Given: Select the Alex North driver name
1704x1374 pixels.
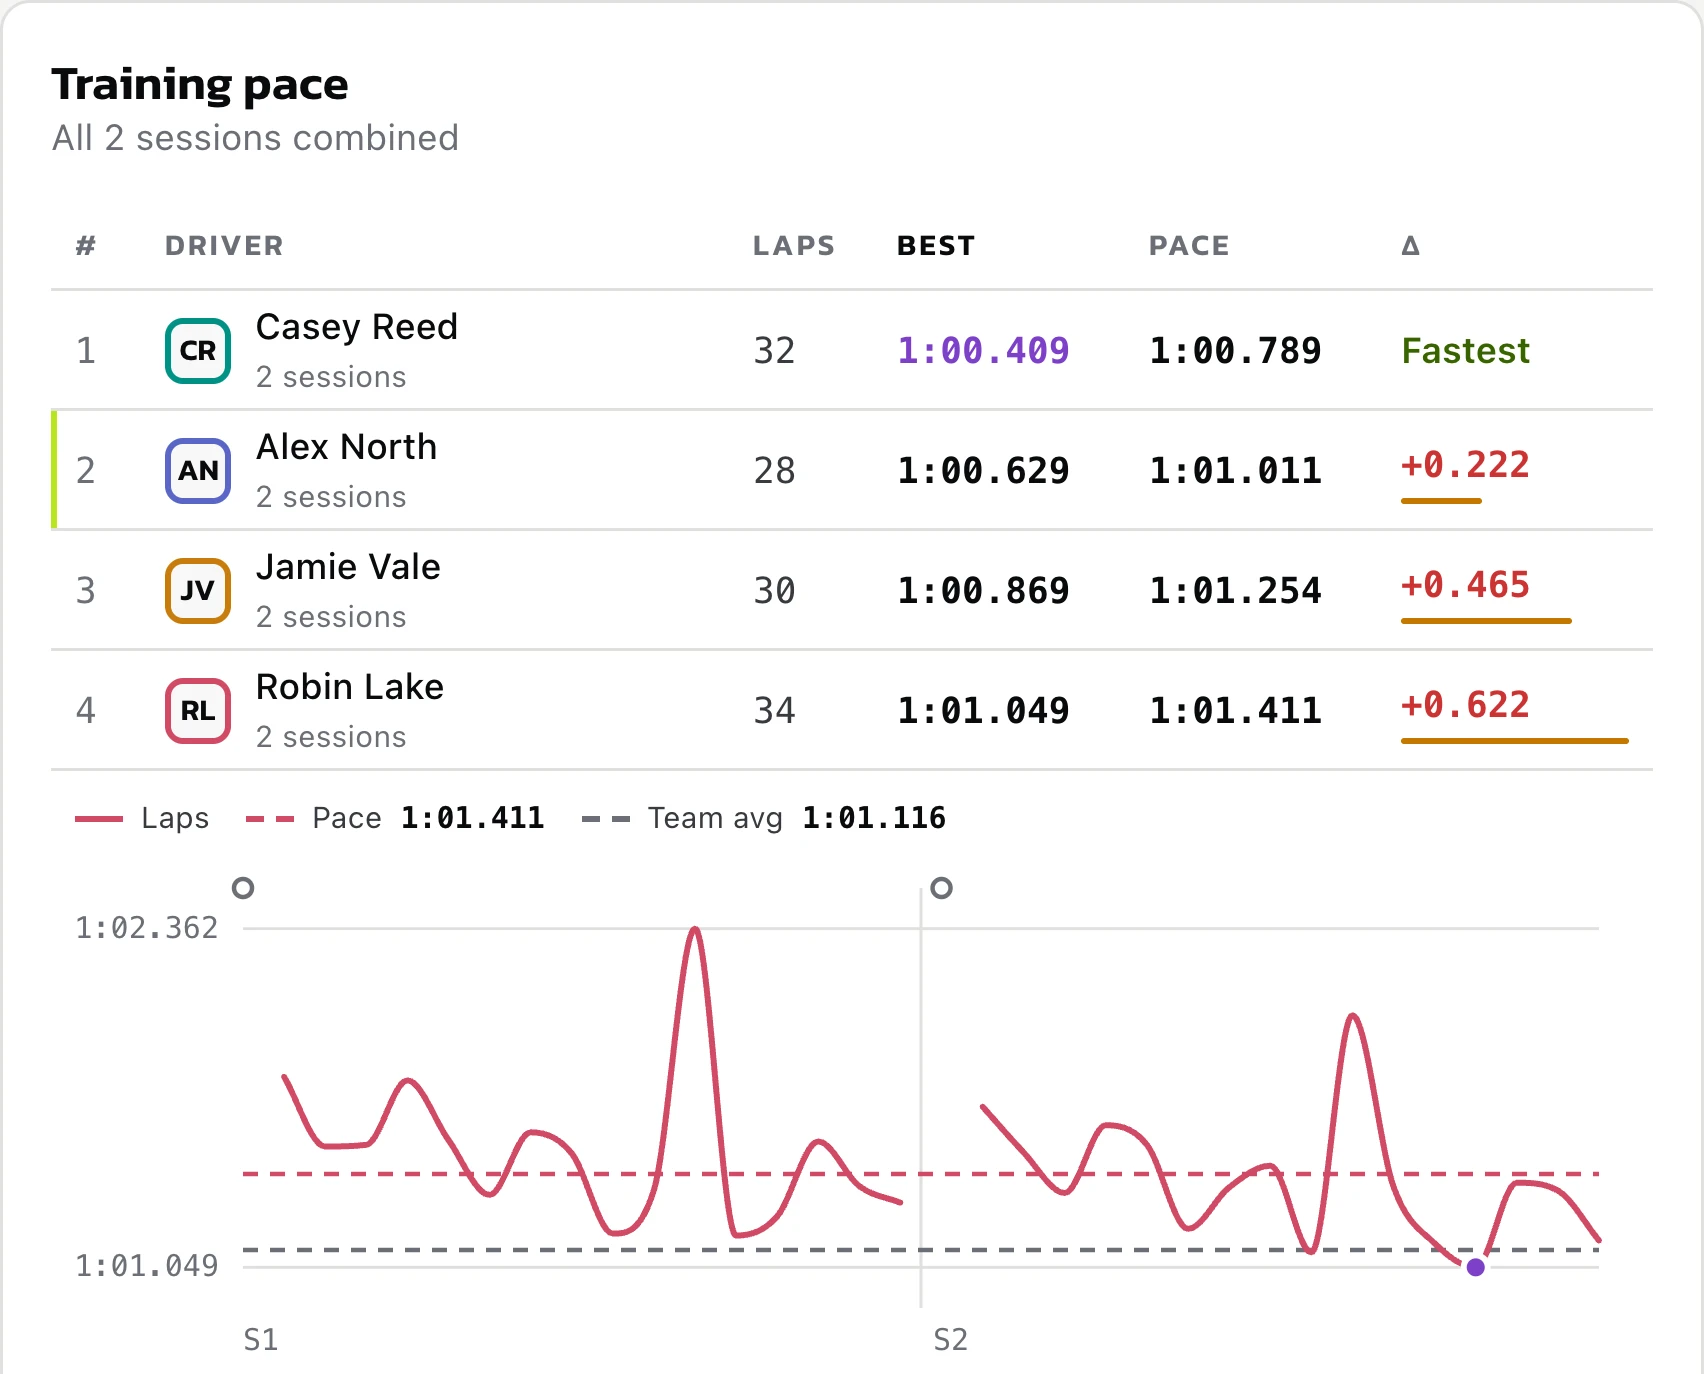Looking at the screenshot, I should [x=346, y=447].
